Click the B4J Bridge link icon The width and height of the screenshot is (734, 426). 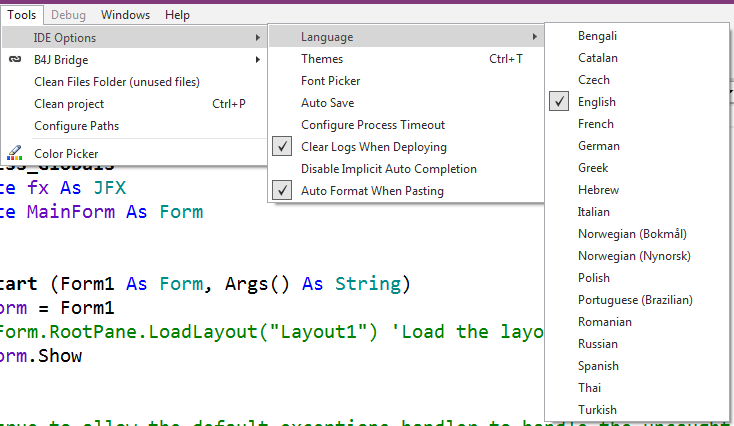pos(15,59)
